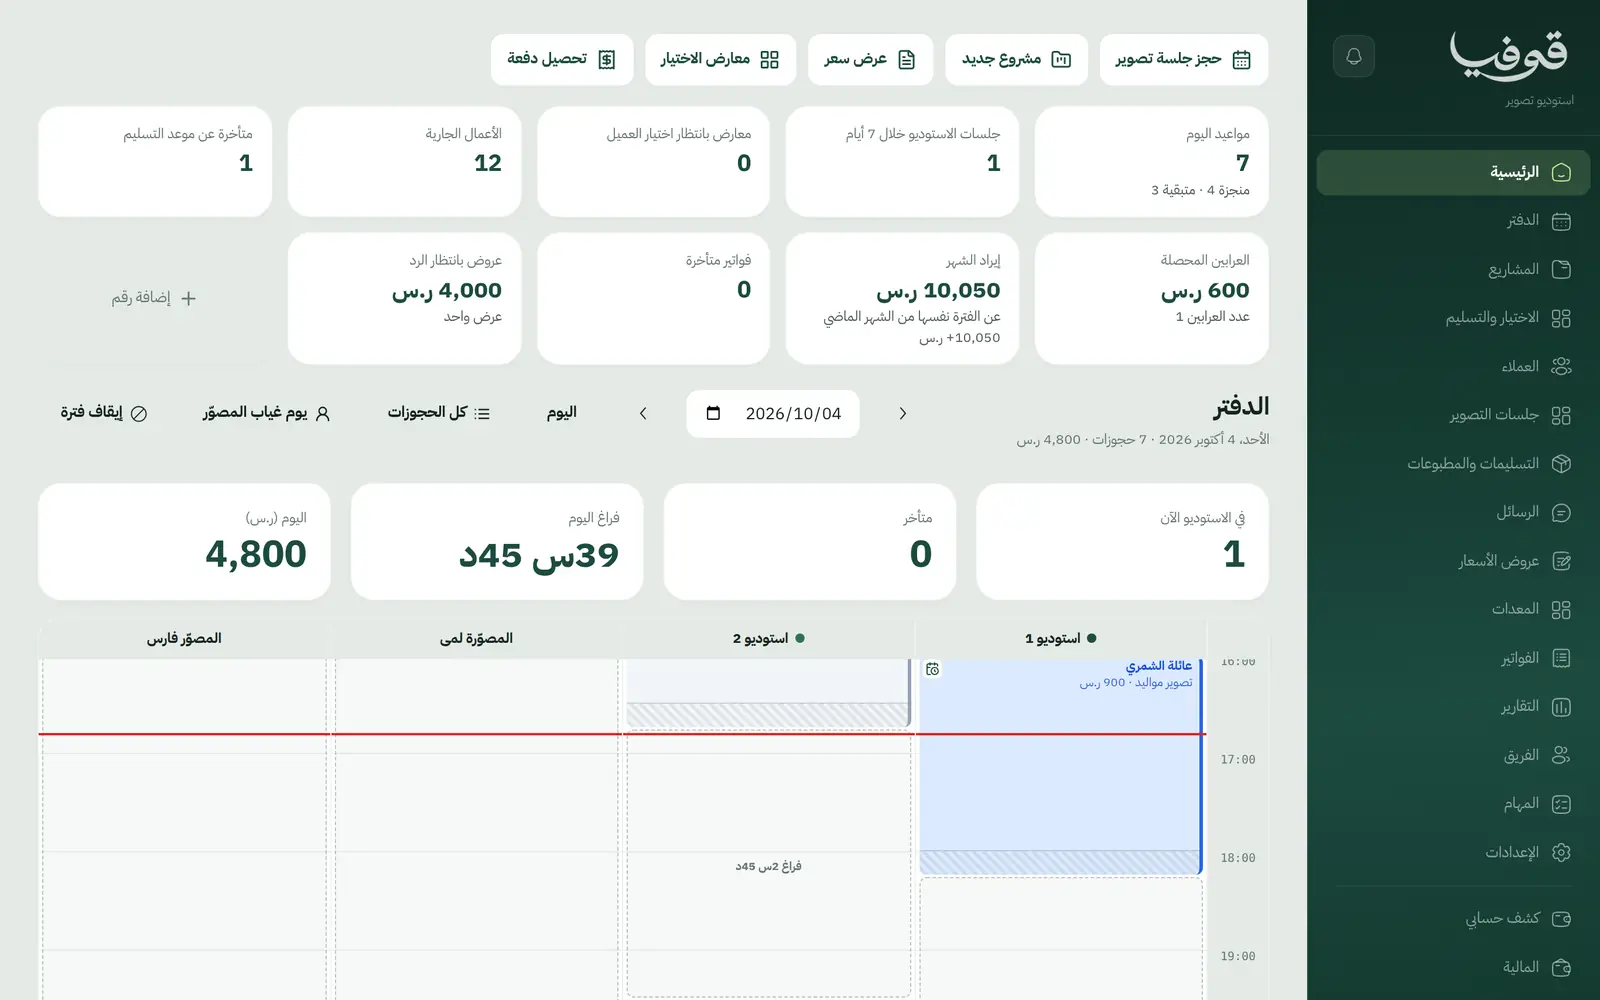Viewport: 1600px width, 1000px height.
Task: Open the مواعيد اليوم stat card
Action: [x=1151, y=162]
